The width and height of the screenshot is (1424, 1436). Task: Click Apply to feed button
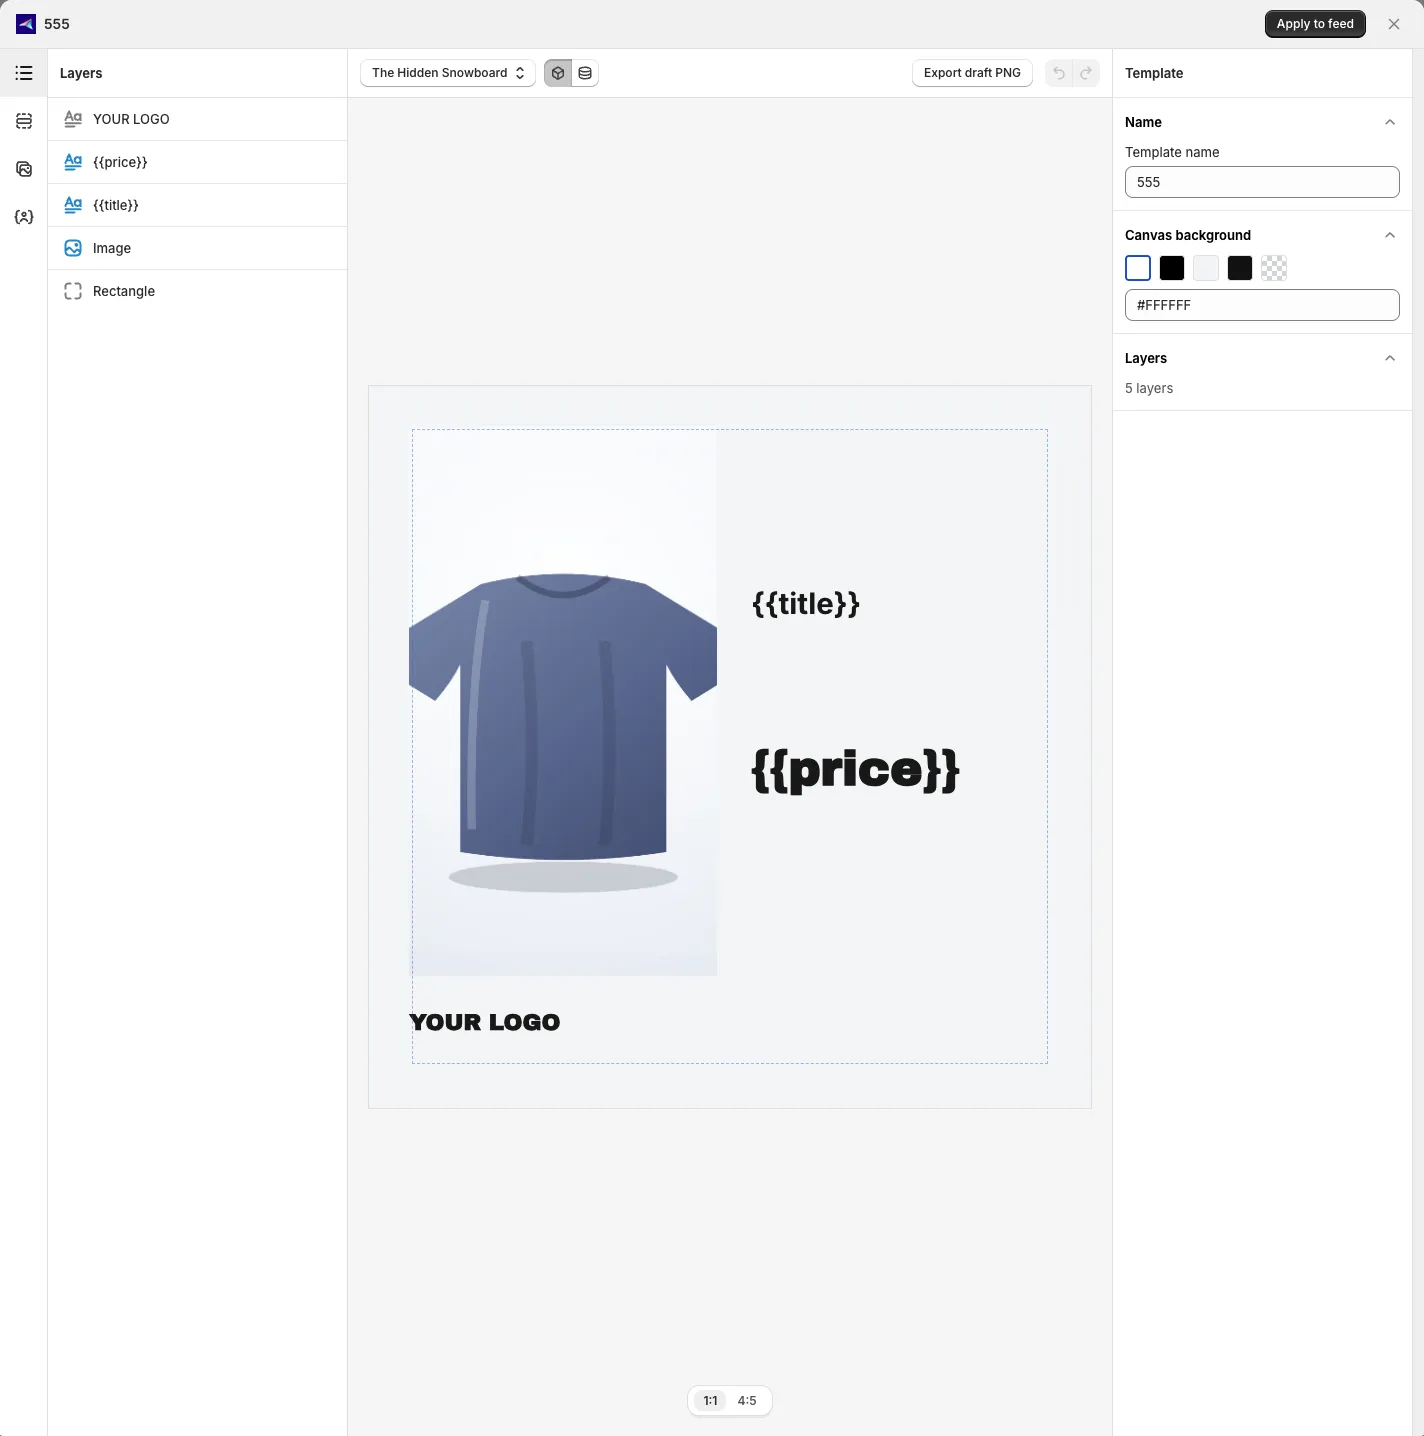point(1315,24)
